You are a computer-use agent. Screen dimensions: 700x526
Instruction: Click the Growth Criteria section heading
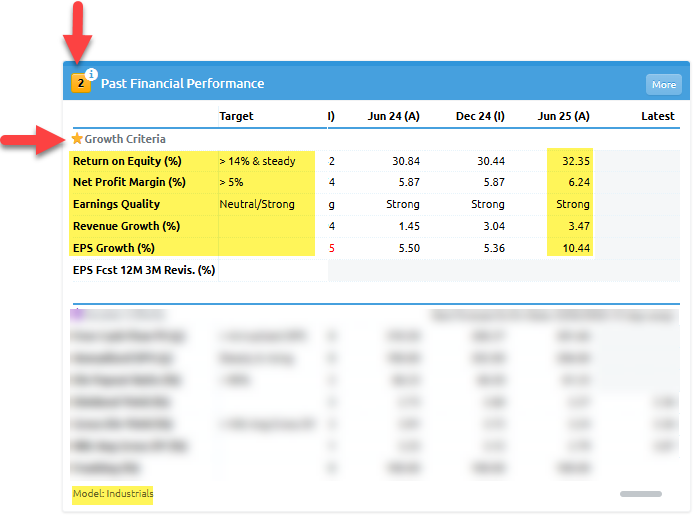click(125, 139)
